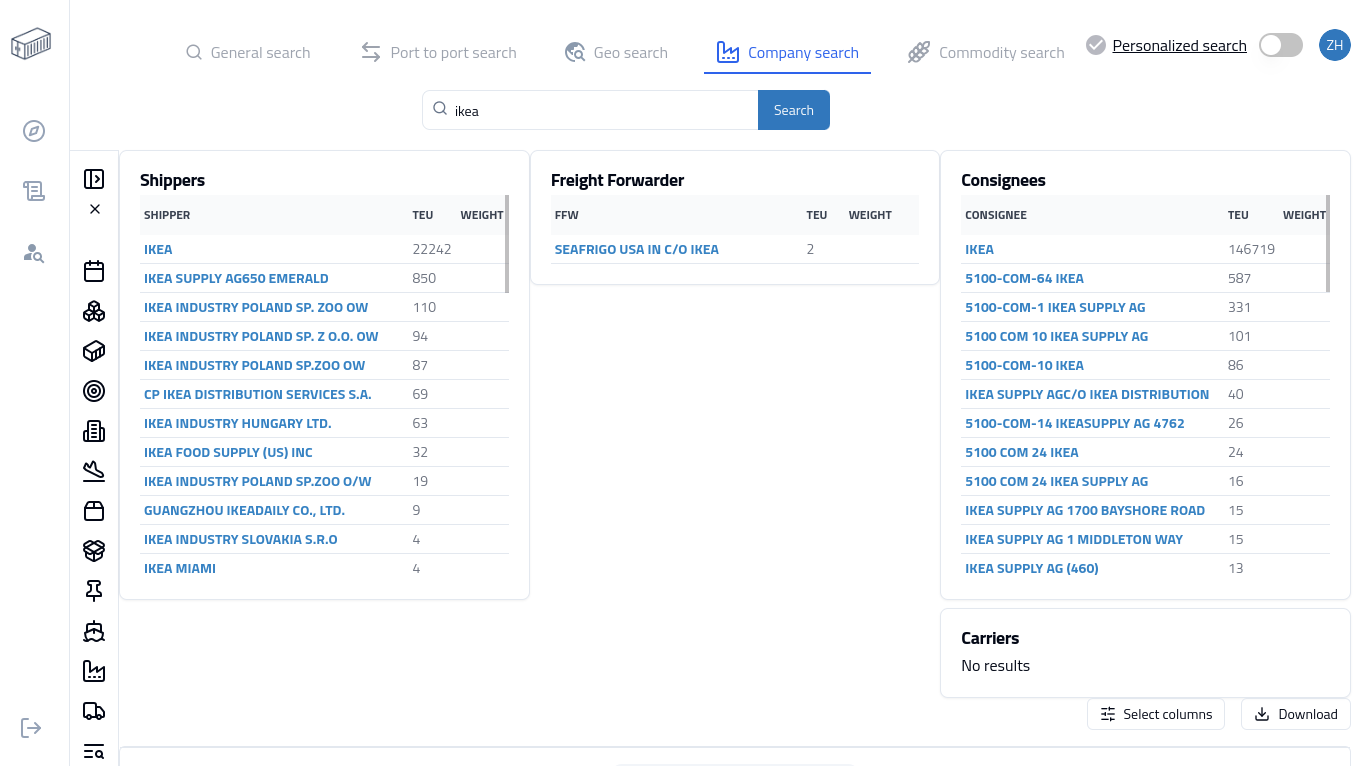The width and height of the screenshot is (1367, 766).
Task: Click the company search input field
Action: coord(590,110)
